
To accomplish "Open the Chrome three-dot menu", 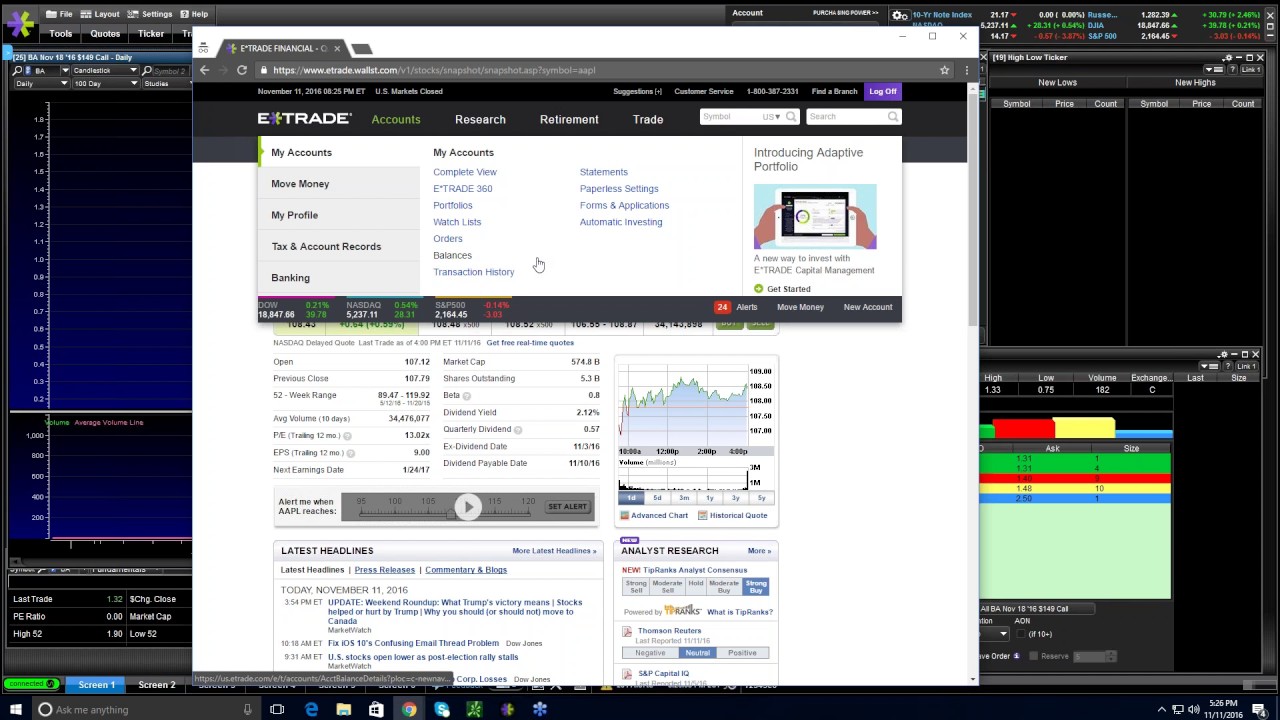I will [x=966, y=70].
